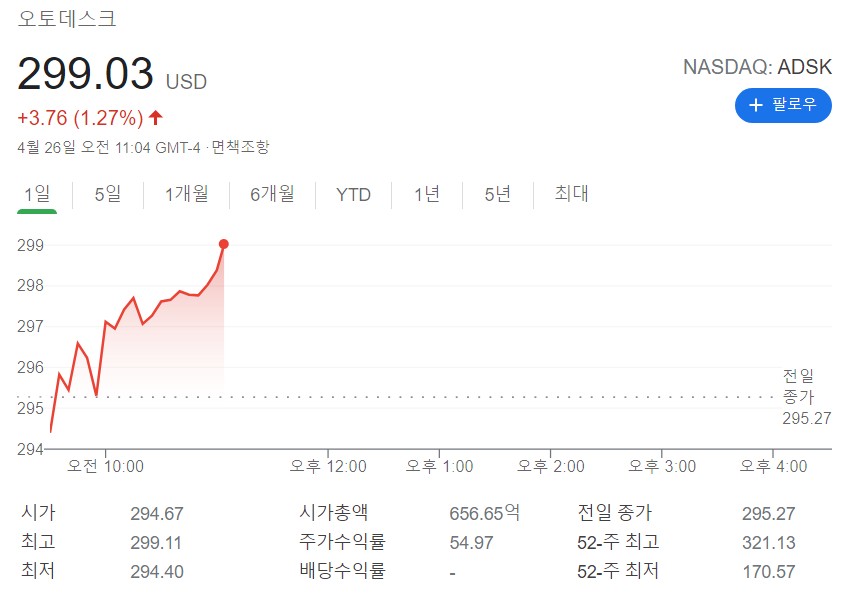Choose the 1년 range tab
The image size is (855, 597).
coord(427,194)
